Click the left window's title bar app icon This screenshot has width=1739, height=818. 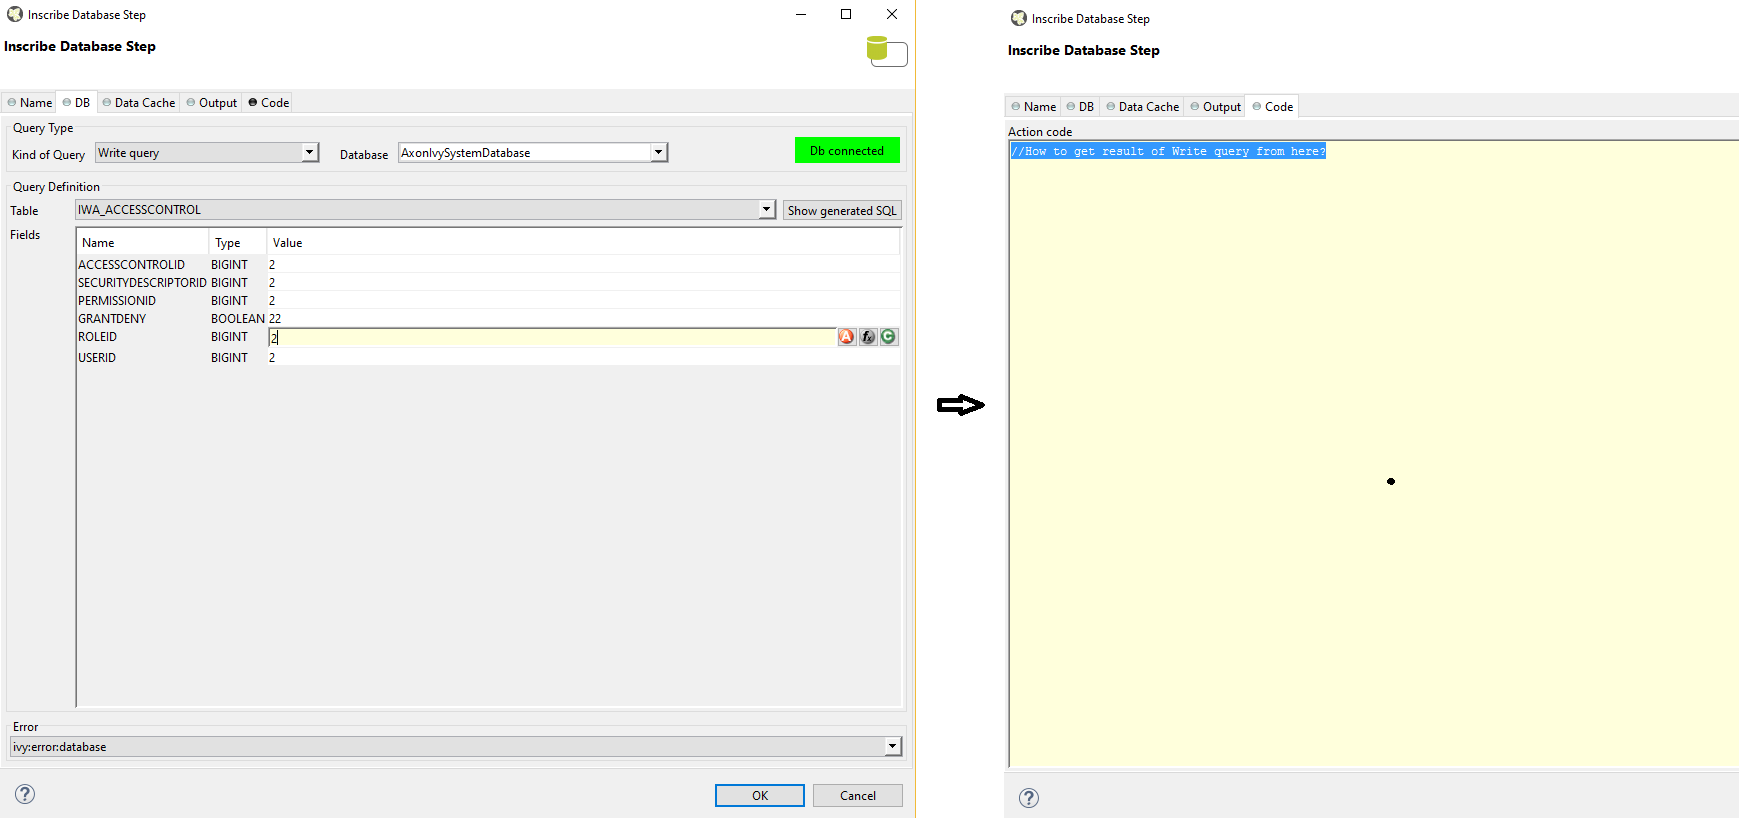pos(15,15)
